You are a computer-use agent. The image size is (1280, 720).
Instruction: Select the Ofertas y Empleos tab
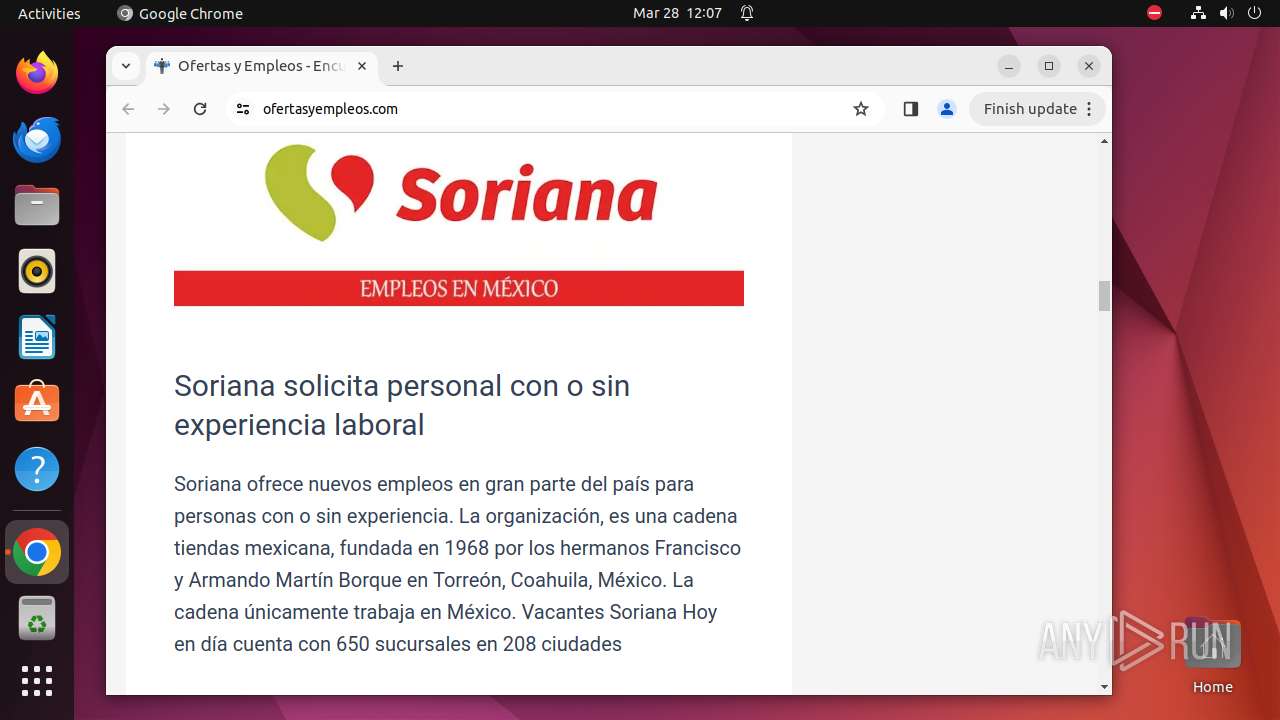click(x=260, y=66)
